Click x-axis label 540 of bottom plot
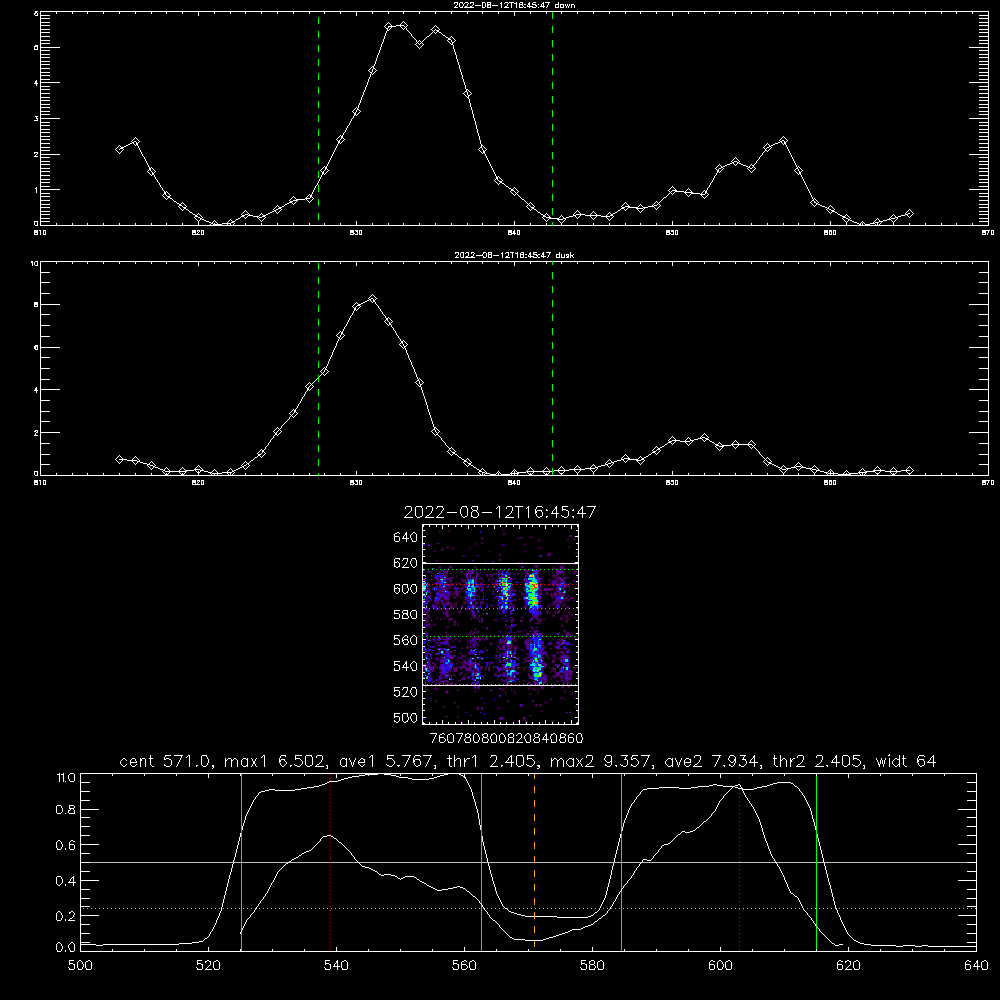This screenshot has width=1000, height=1000. click(336, 966)
